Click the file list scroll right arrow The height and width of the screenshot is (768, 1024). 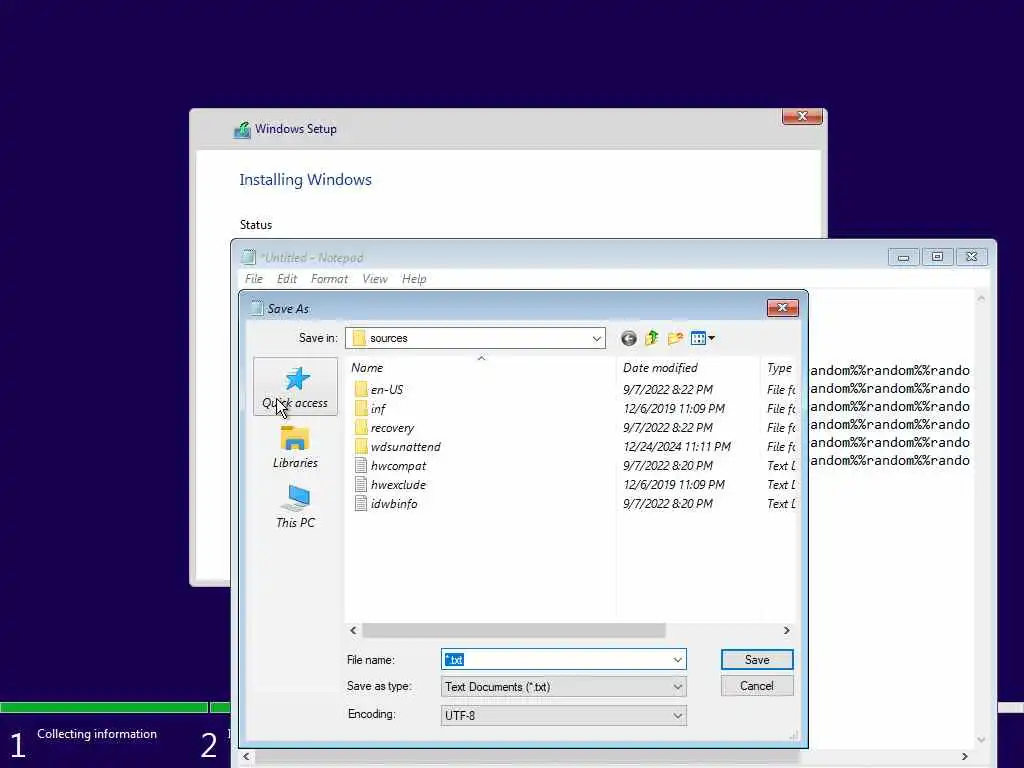[x=786, y=630]
